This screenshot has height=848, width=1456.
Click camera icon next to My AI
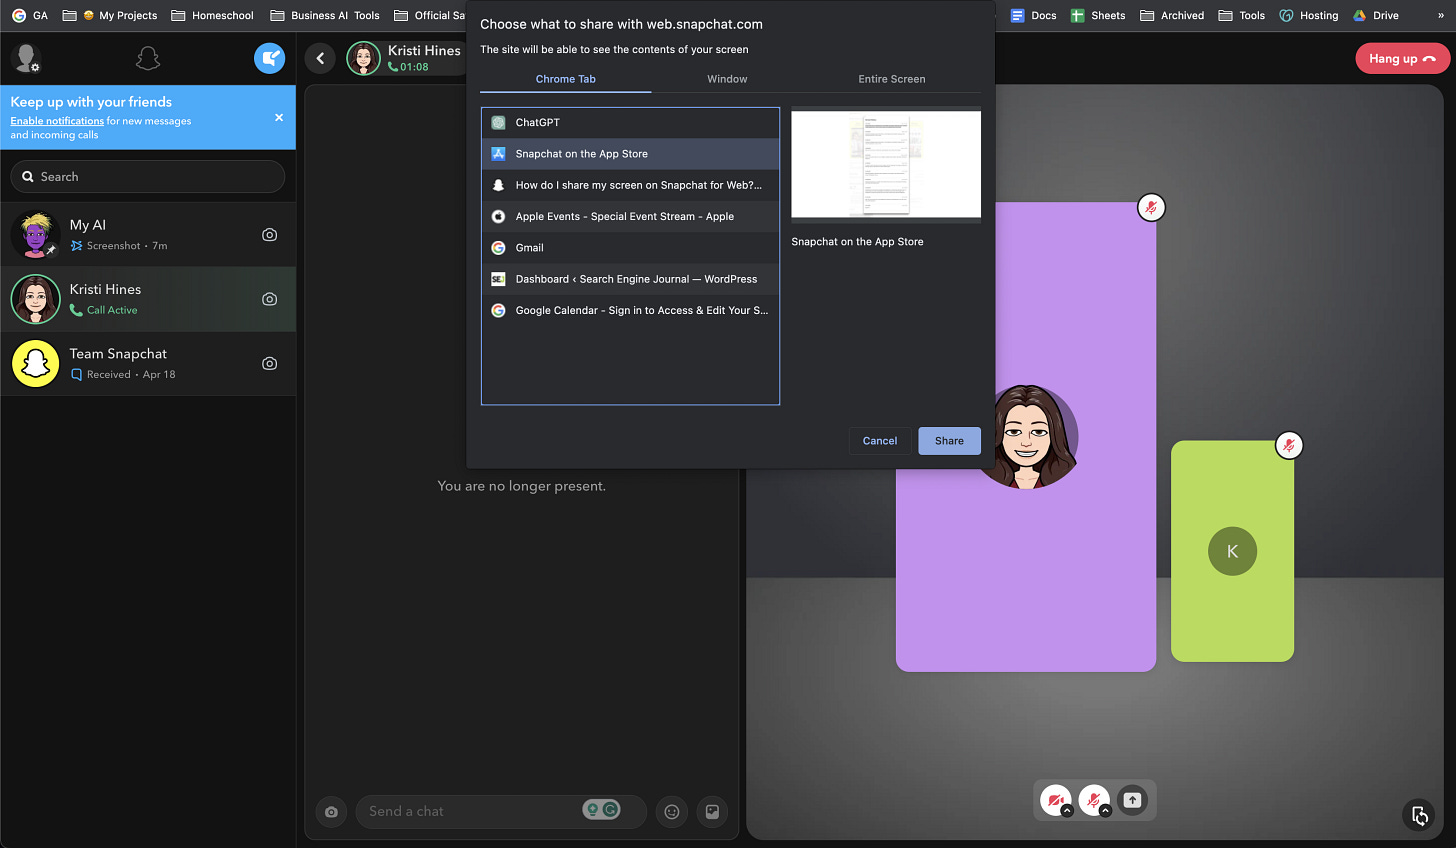tap(269, 235)
